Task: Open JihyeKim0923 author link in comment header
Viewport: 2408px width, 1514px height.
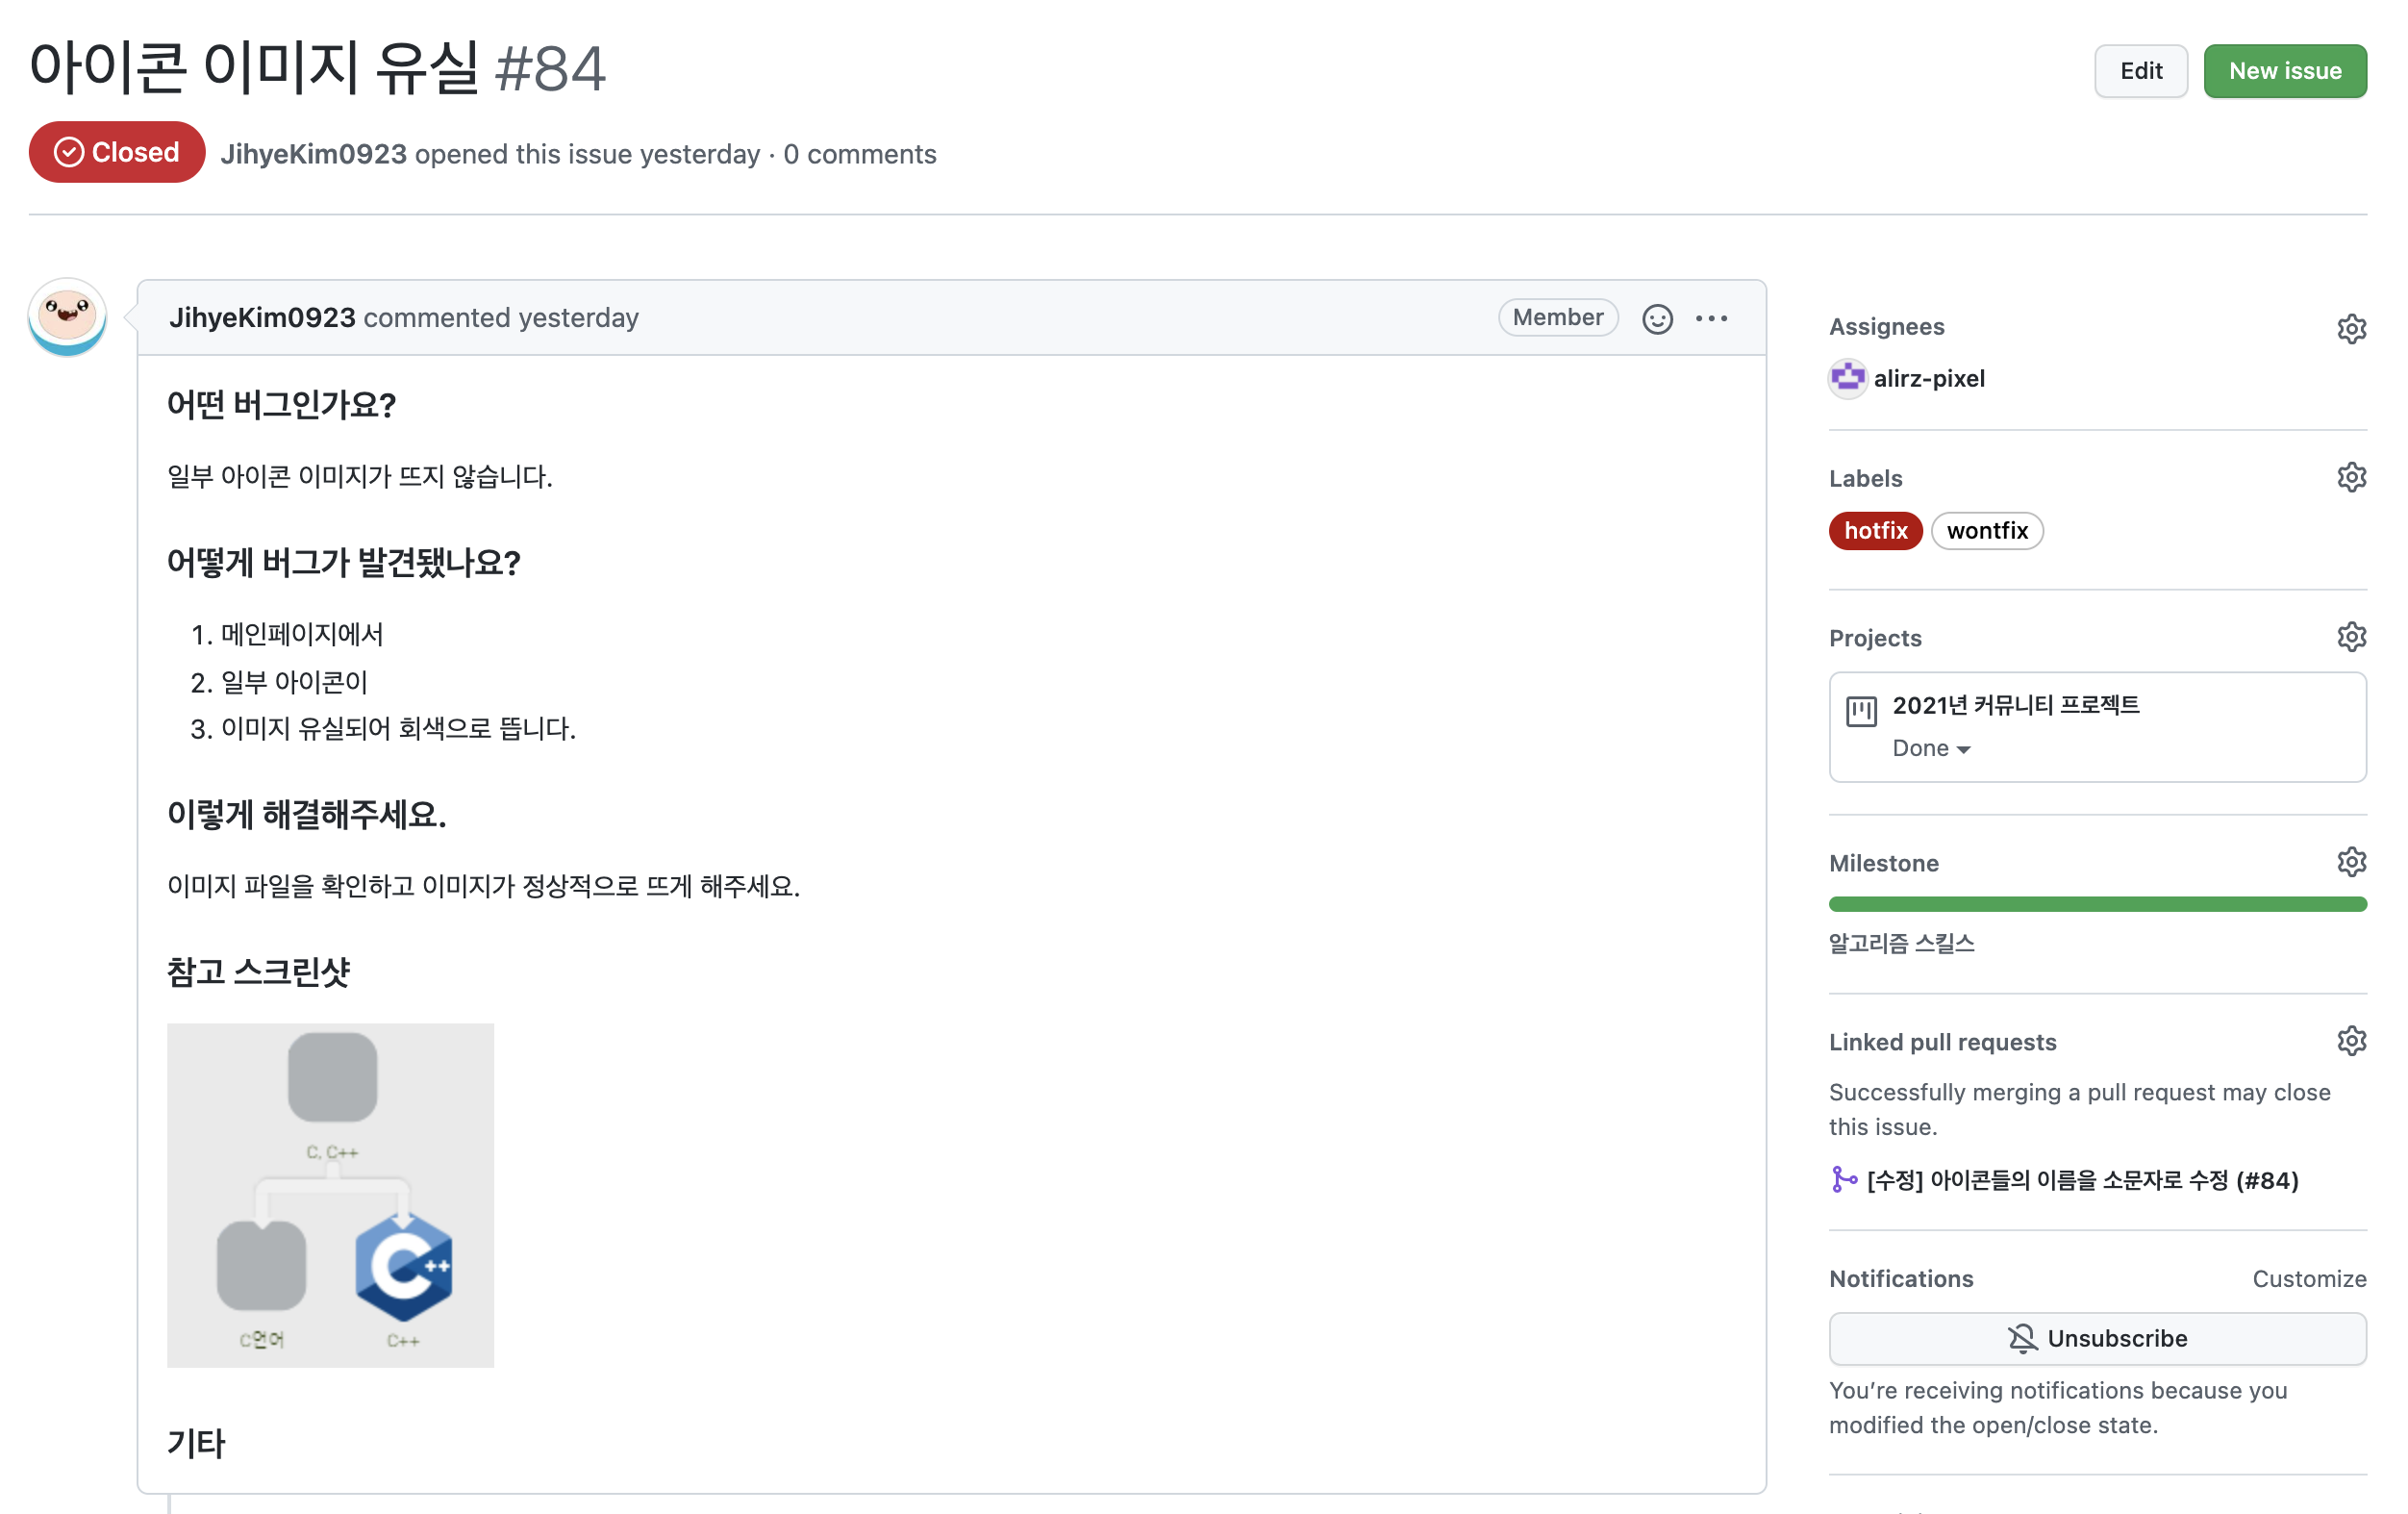Action: [262, 318]
